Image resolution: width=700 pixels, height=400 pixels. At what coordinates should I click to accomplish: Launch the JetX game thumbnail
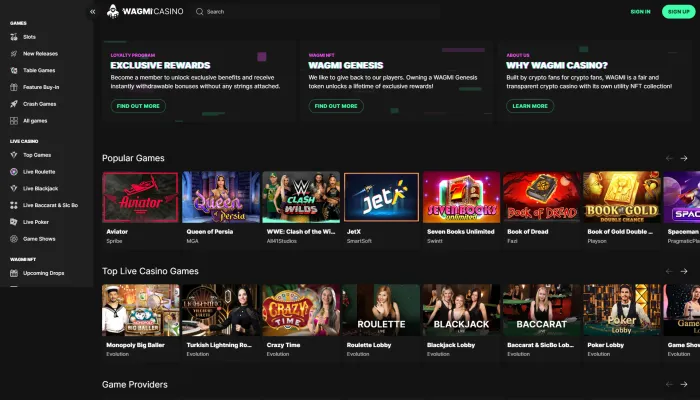point(381,197)
